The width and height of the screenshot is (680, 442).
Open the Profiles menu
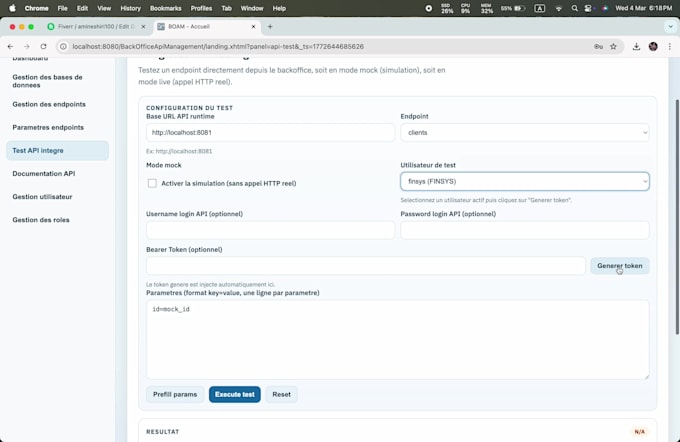coord(201,8)
